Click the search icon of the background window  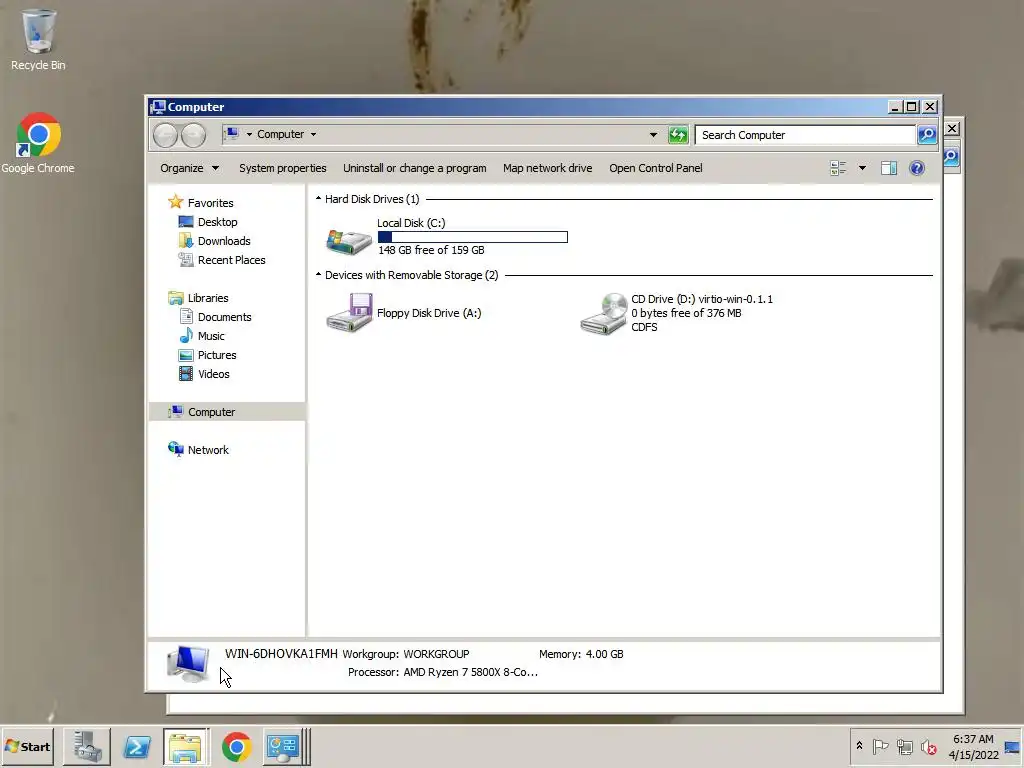coord(952,157)
